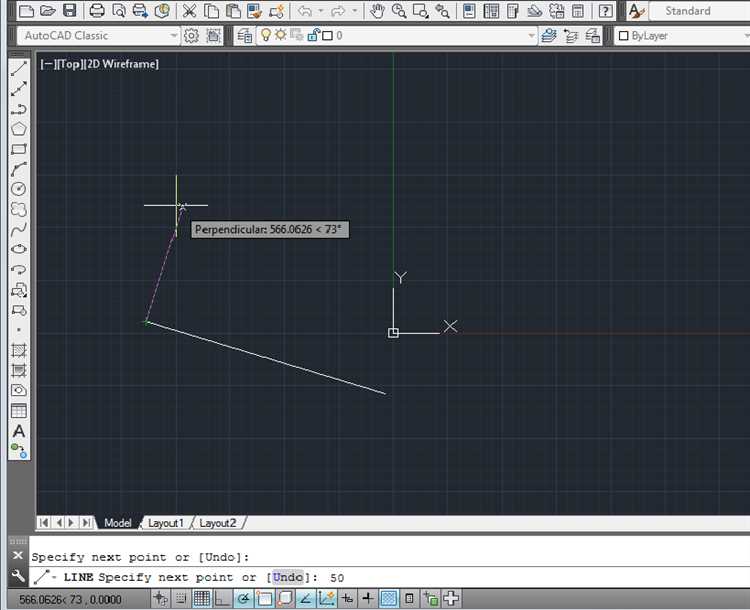750x610 pixels.
Task: Select the Multiline Text tool
Action: pos(19,431)
